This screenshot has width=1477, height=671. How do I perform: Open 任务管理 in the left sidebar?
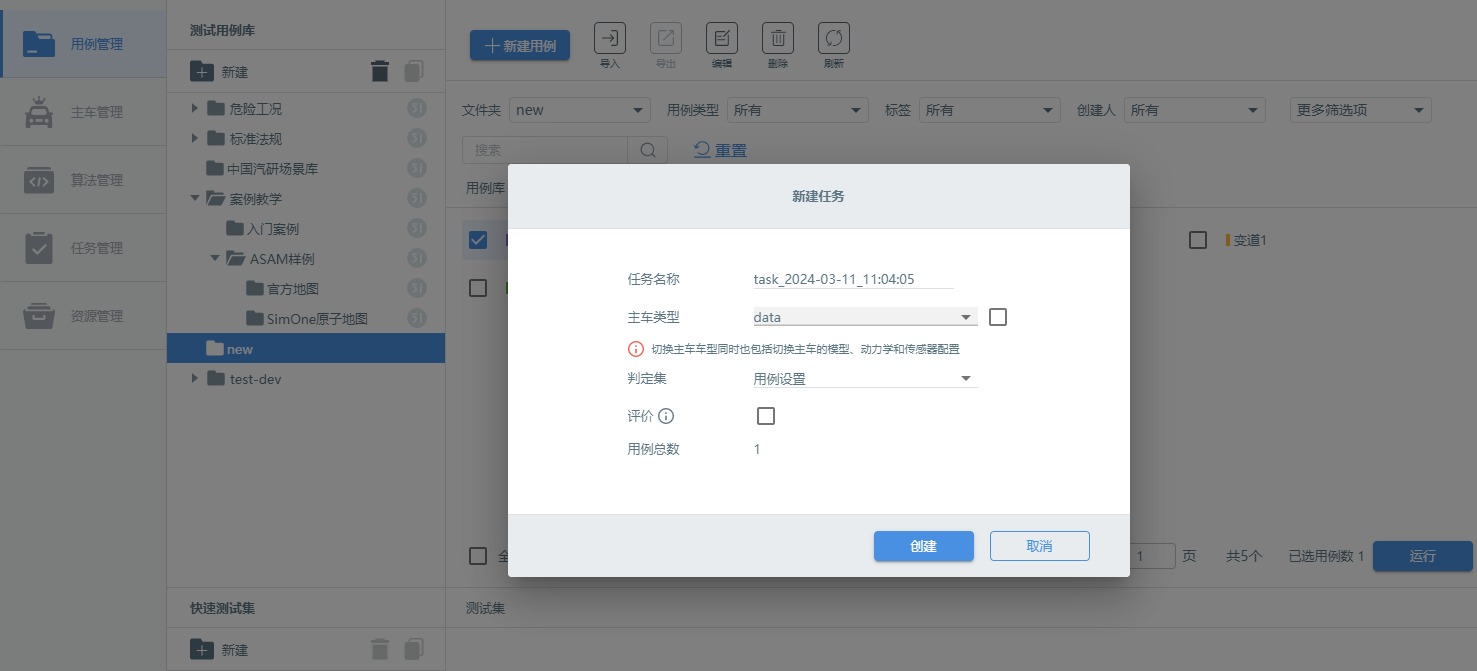point(83,248)
